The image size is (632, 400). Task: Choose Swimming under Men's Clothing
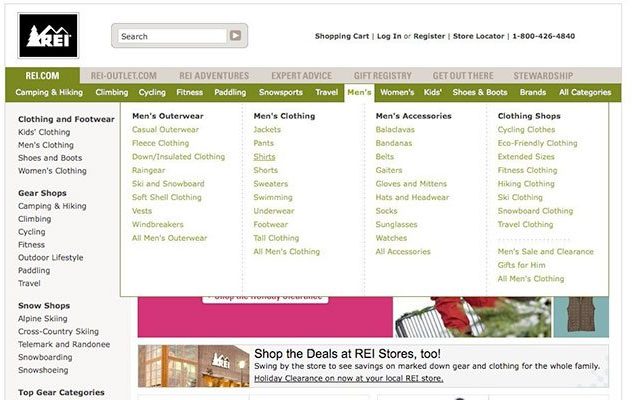coord(273,197)
